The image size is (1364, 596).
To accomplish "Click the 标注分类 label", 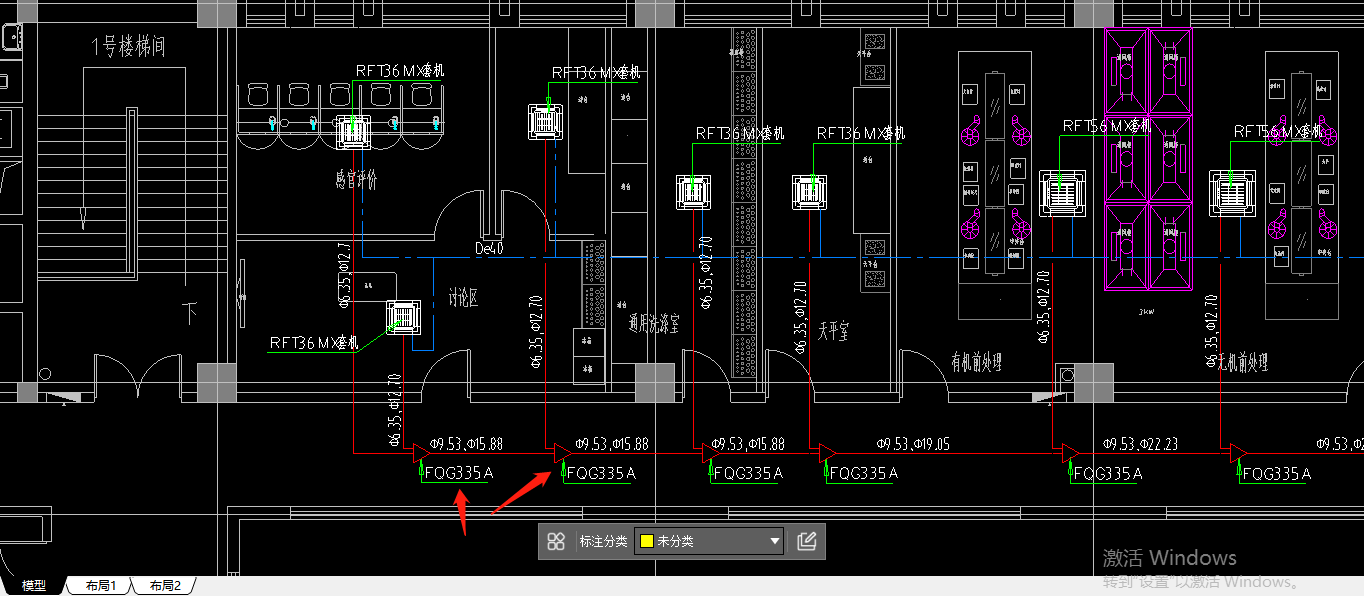I will tap(603, 542).
